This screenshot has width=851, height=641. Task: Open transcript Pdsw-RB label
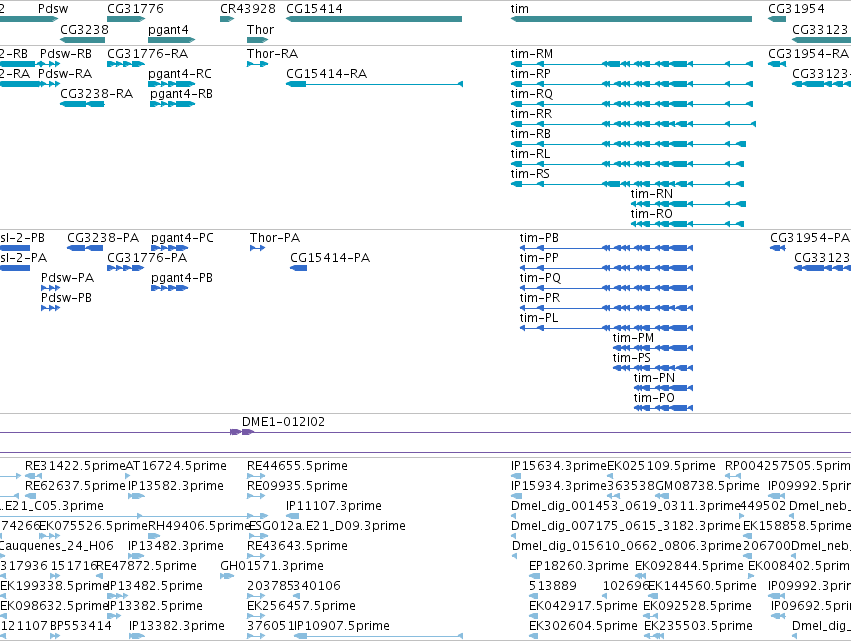pyautogui.click(x=66, y=54)
